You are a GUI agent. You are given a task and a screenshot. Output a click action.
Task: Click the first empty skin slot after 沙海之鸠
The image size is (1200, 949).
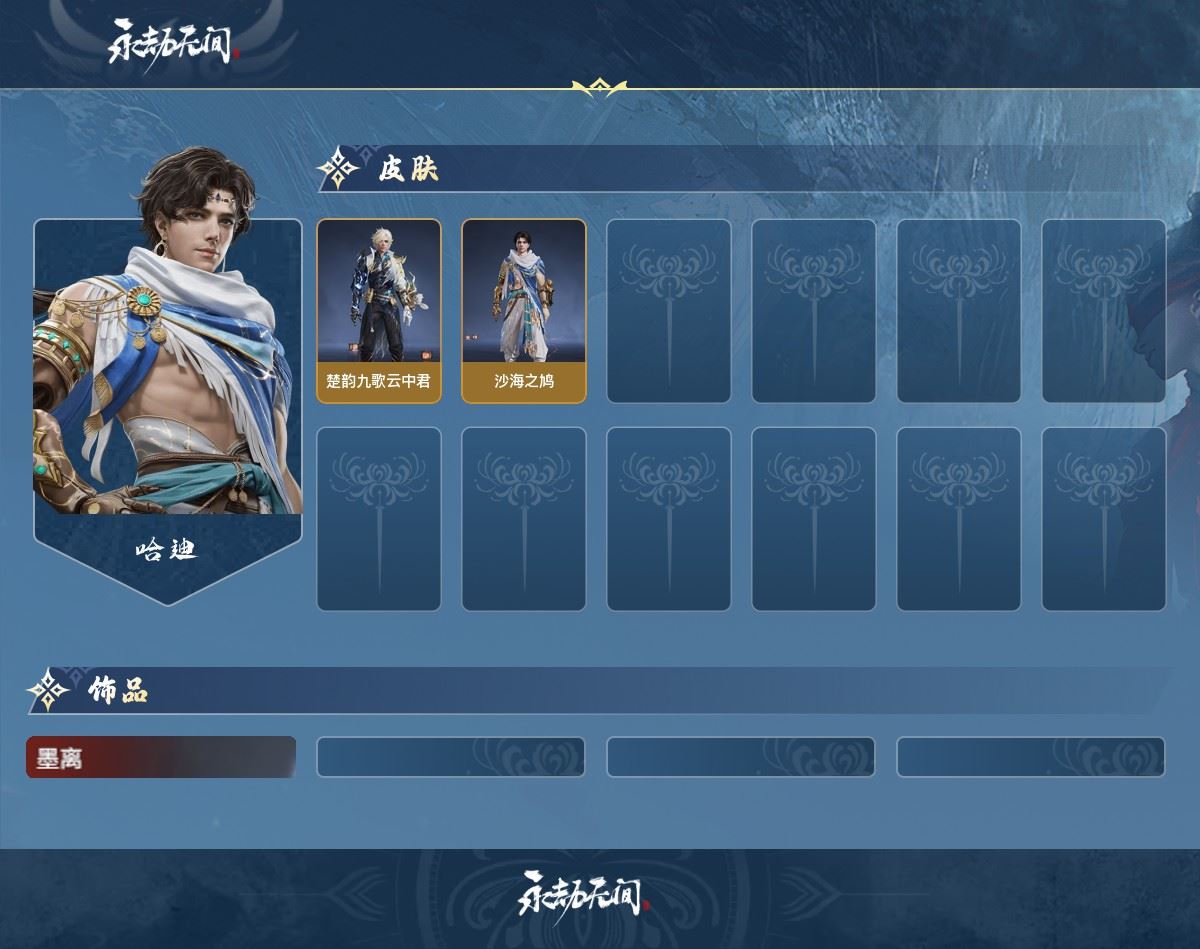click(x=669, y=311)
